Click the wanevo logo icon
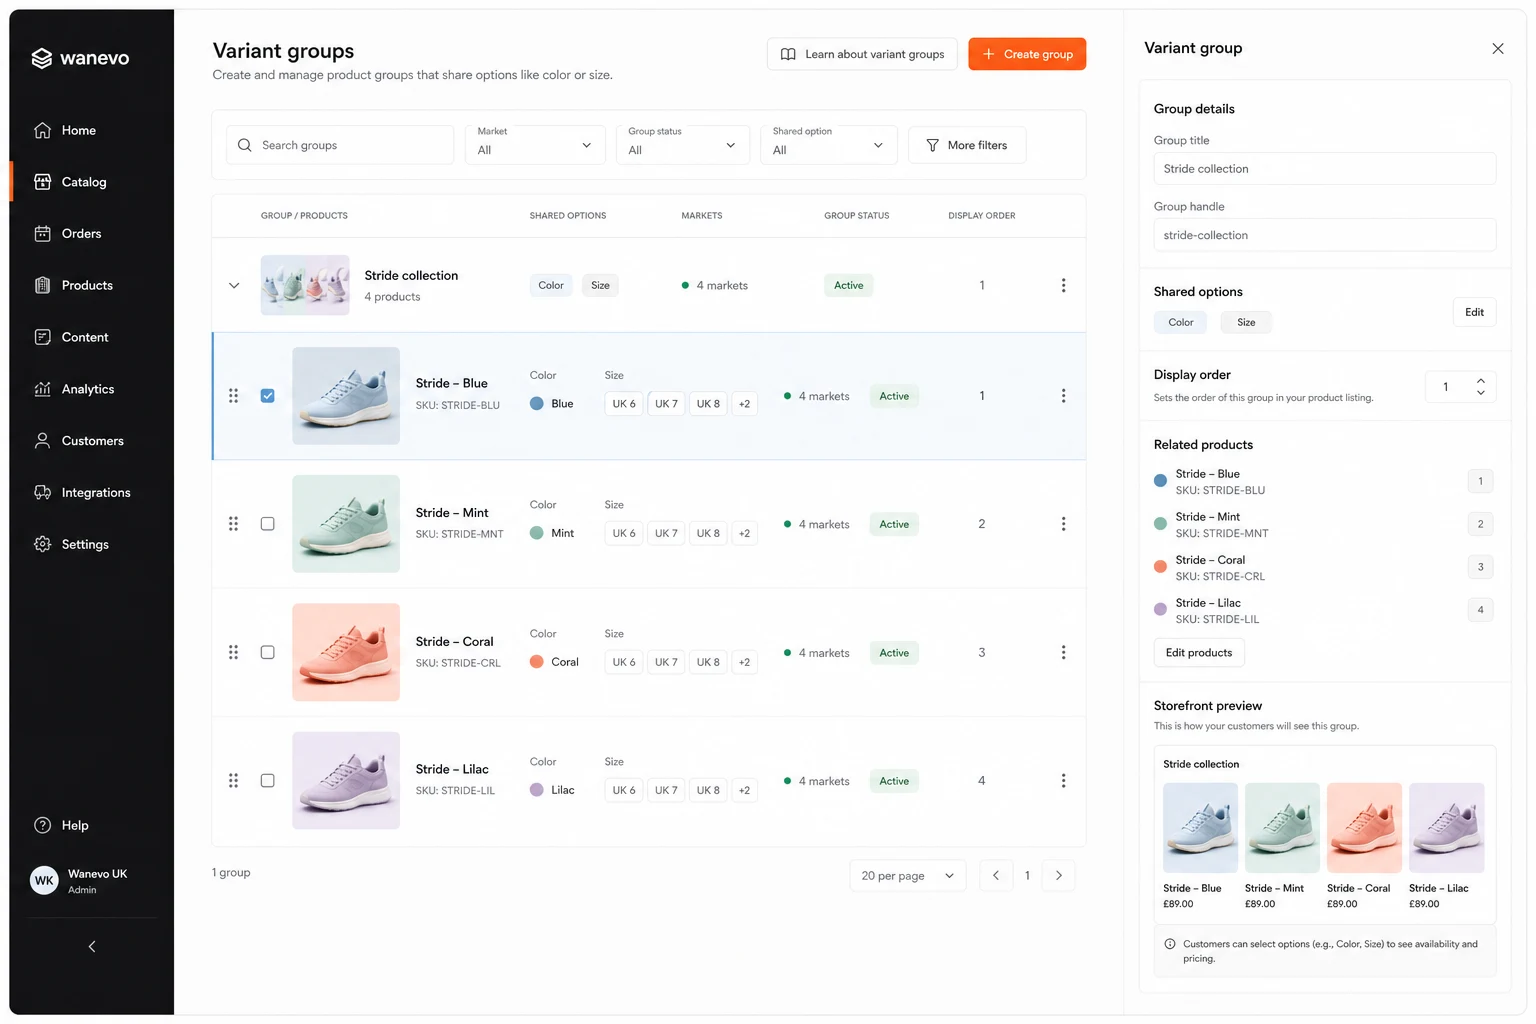The height and width of the screenshot is (1024, 1536). [x=41, y=58]
